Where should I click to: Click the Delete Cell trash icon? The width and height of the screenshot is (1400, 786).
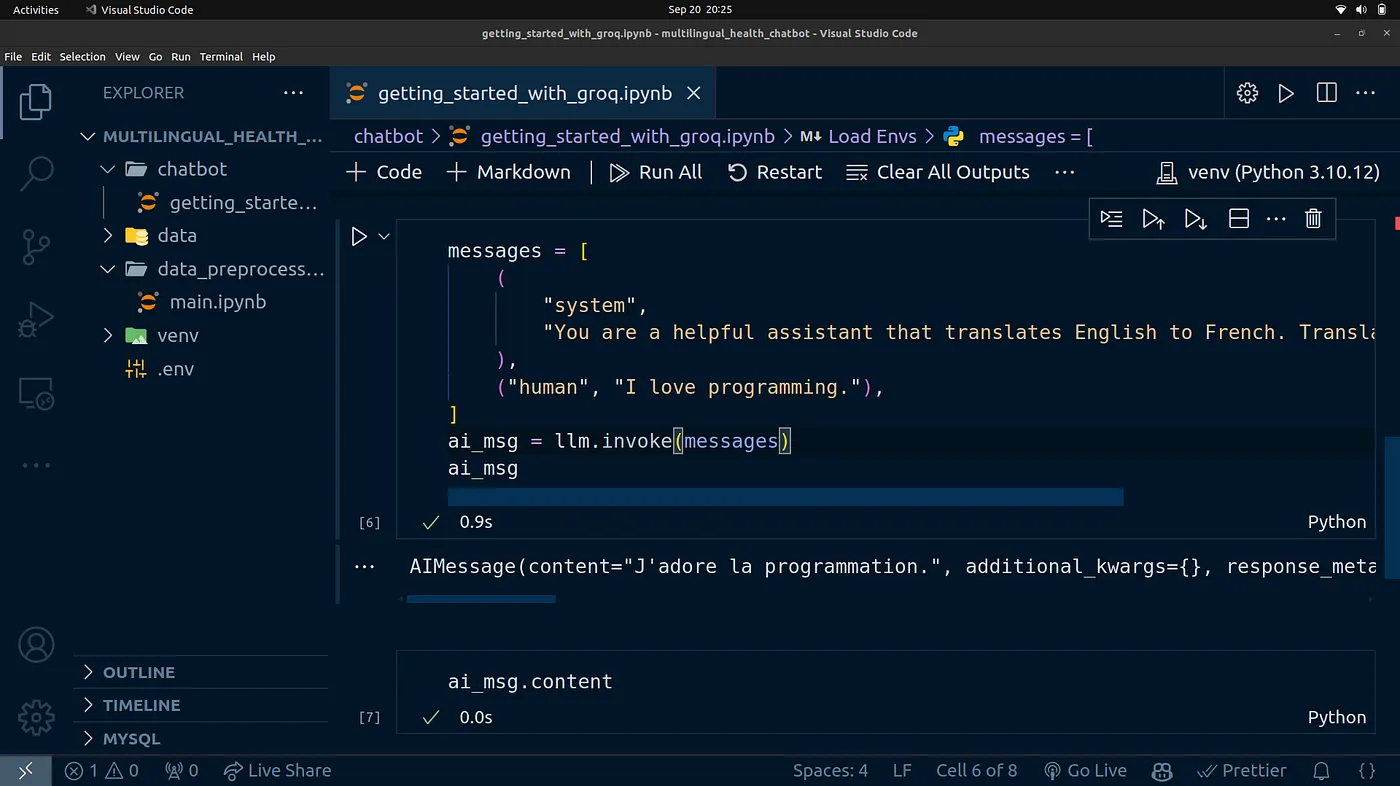[1313, 219]
